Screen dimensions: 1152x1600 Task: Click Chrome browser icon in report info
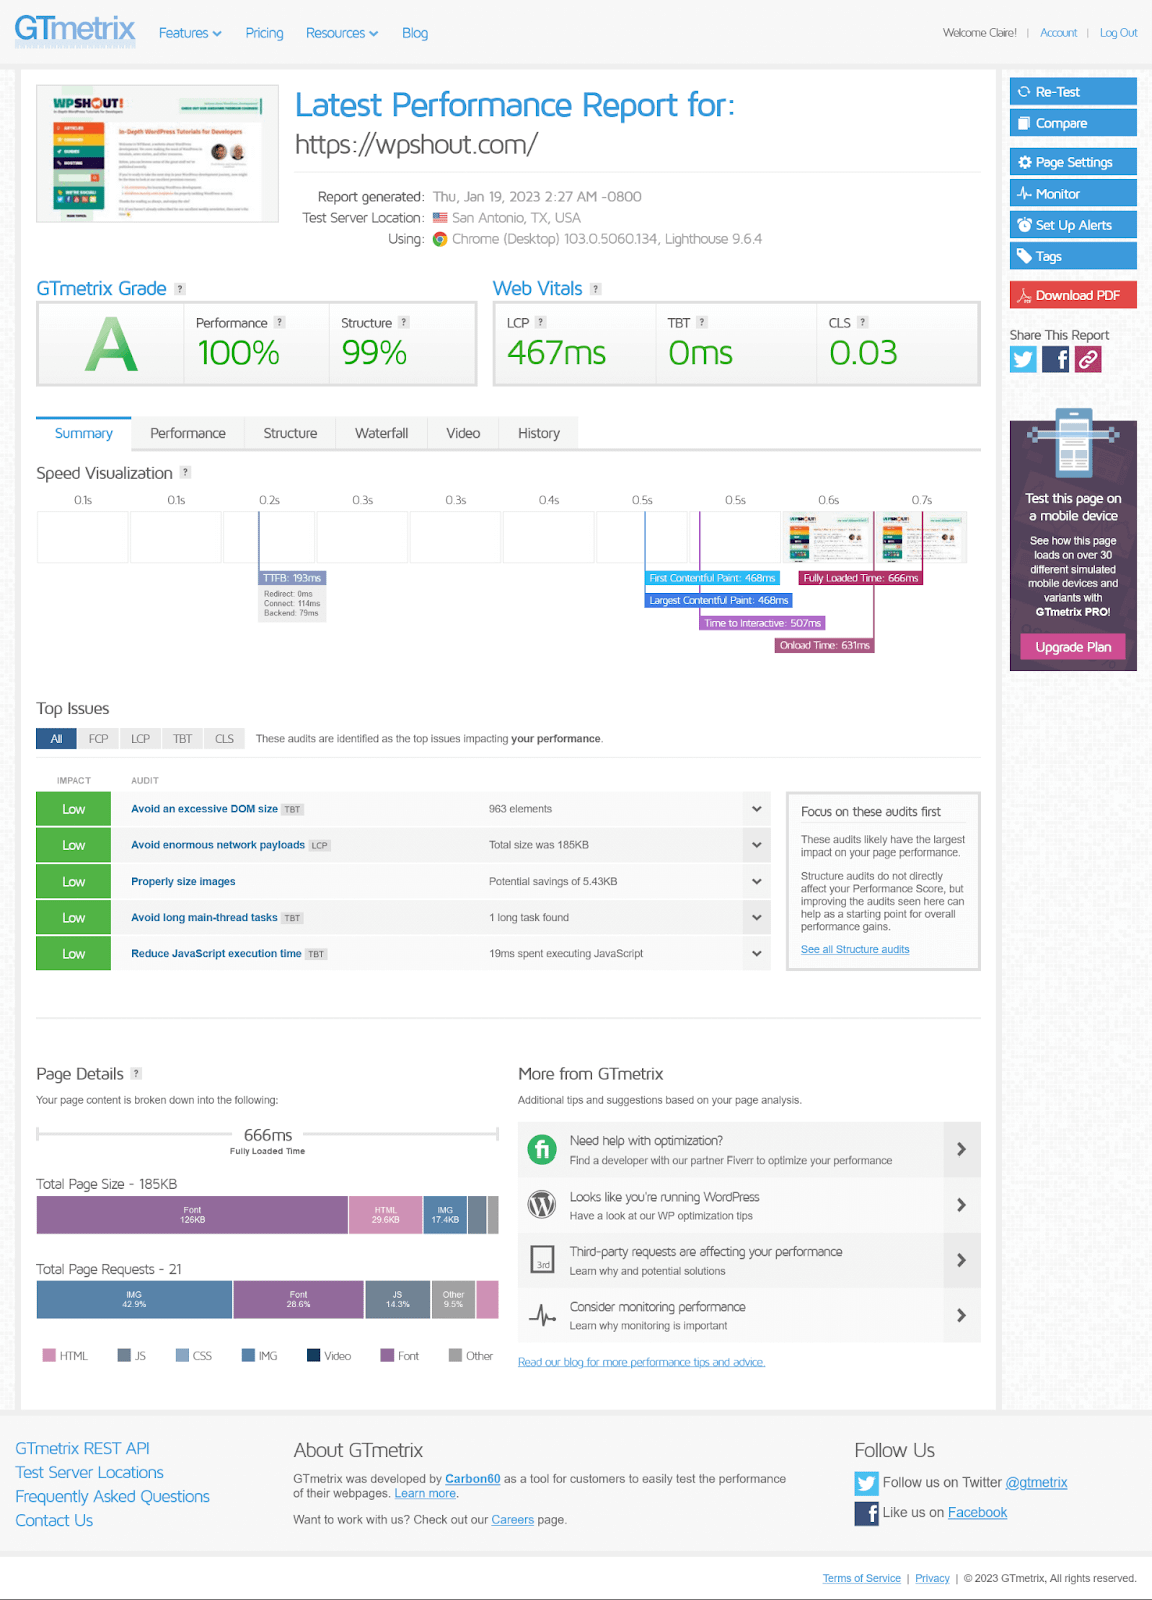click(440, 239)
